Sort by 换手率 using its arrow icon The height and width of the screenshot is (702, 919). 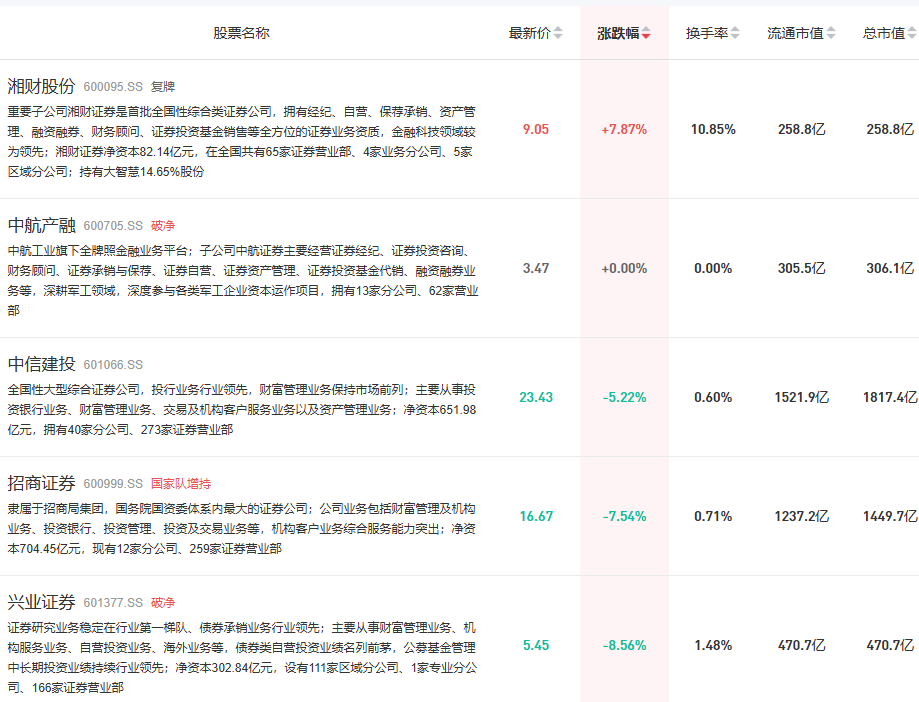[x=735, y=33]
